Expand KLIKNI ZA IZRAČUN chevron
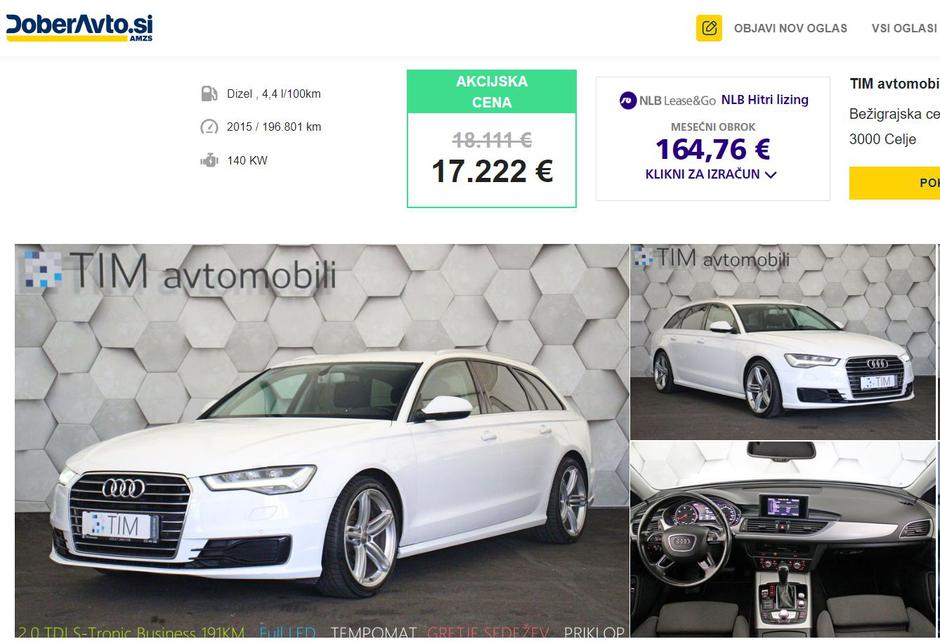The width and height of the screenshot is (940, 644). [x=771, y=174]
